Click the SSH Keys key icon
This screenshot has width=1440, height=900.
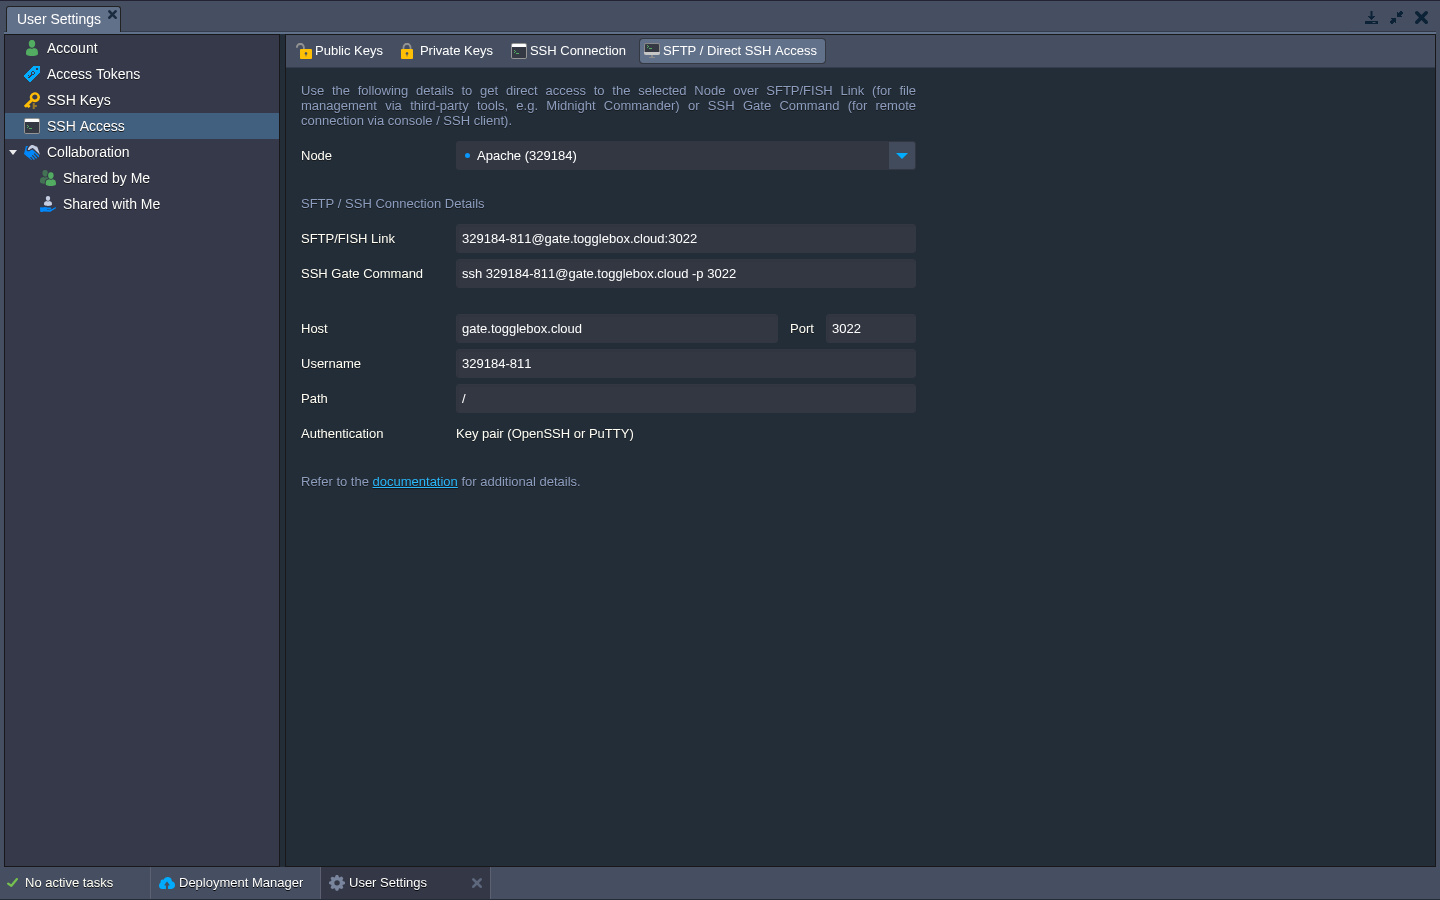[x=32, y=100]
